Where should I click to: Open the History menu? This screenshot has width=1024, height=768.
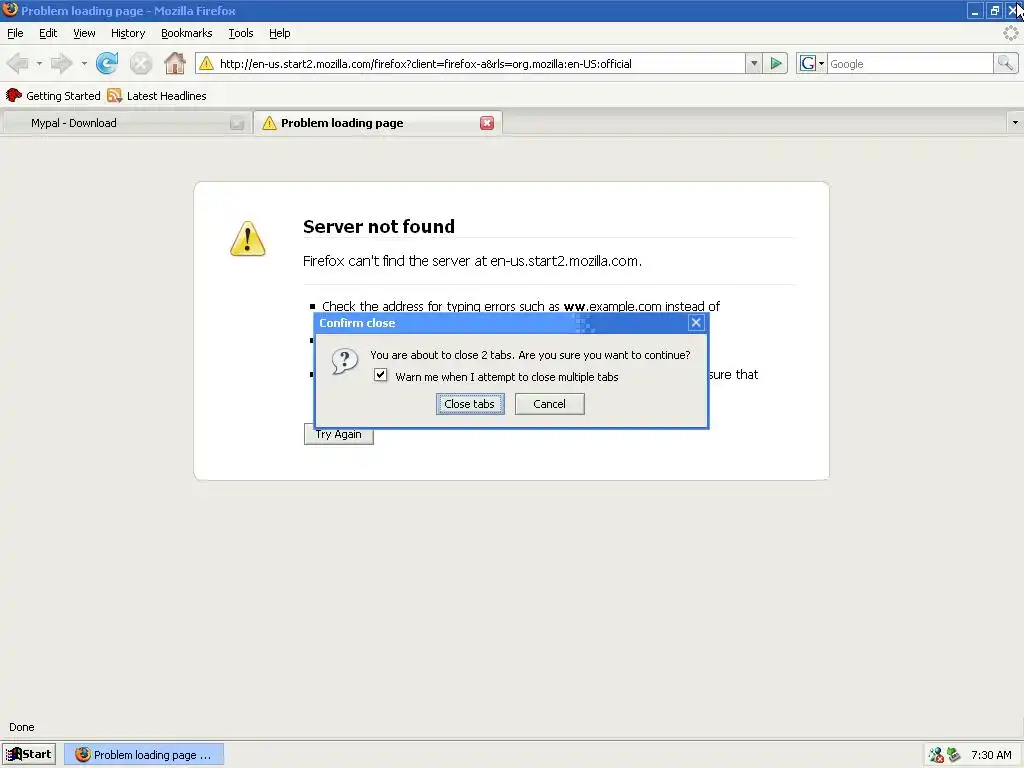(x=128, y=33)
